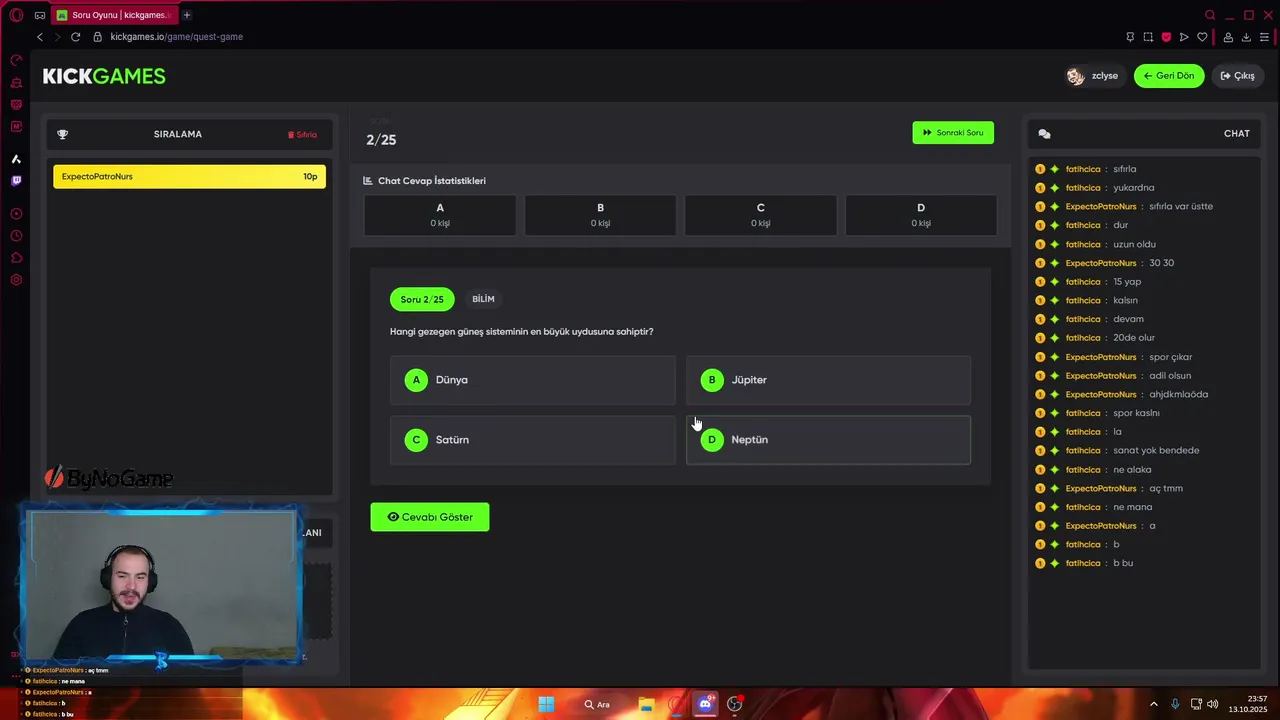Open Easy Setup sliders icon
The image size is (1280, 720).
coord(1264,37)
